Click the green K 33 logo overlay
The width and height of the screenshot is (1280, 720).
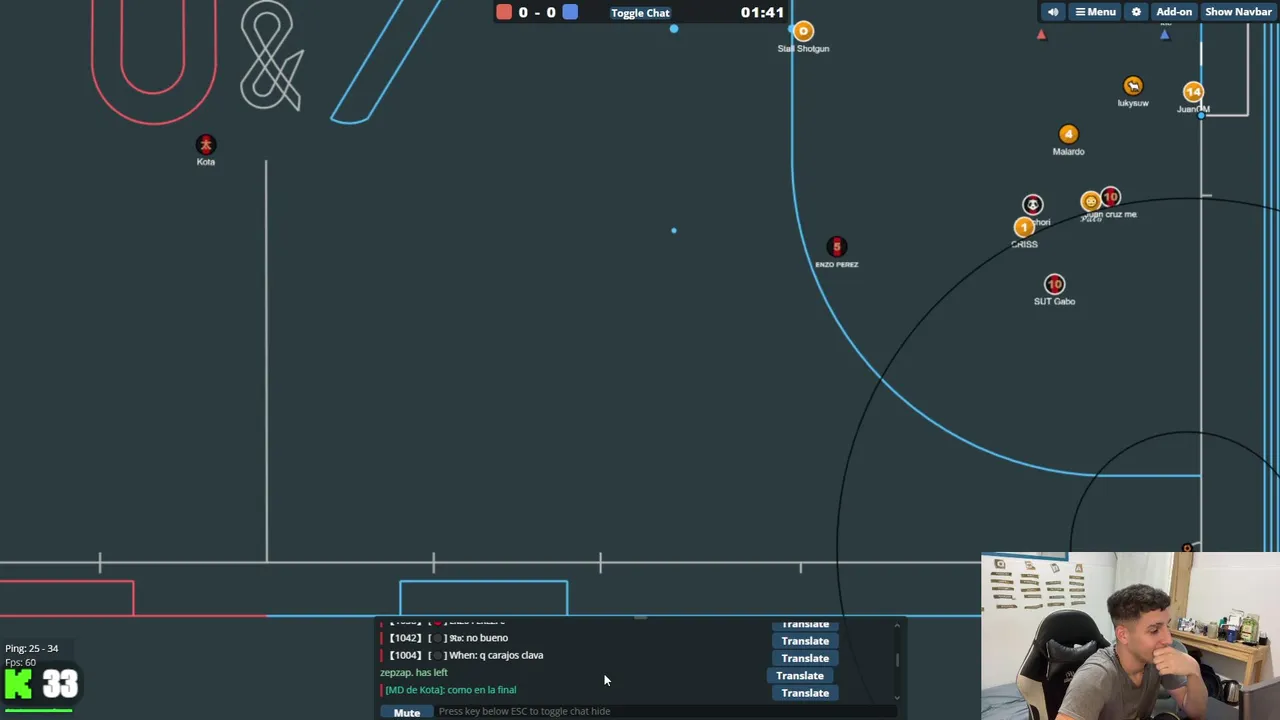(x=41, y=686)
